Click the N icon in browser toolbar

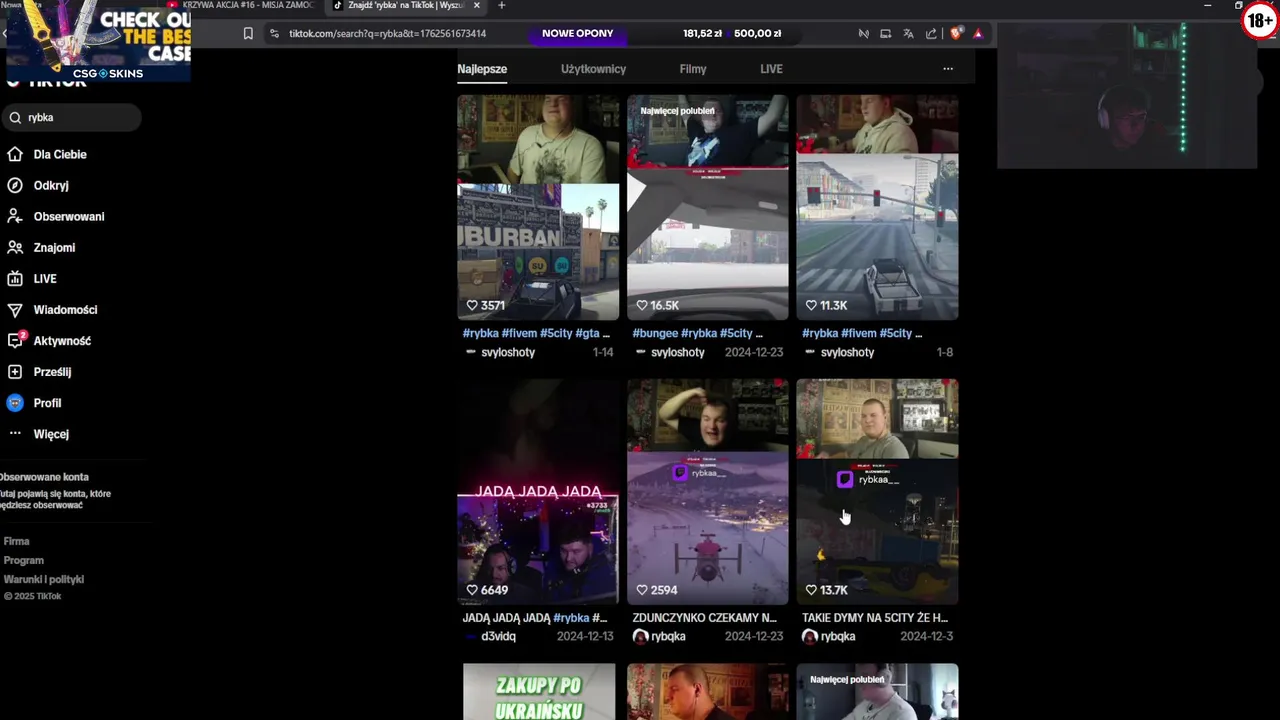(863, 33)
